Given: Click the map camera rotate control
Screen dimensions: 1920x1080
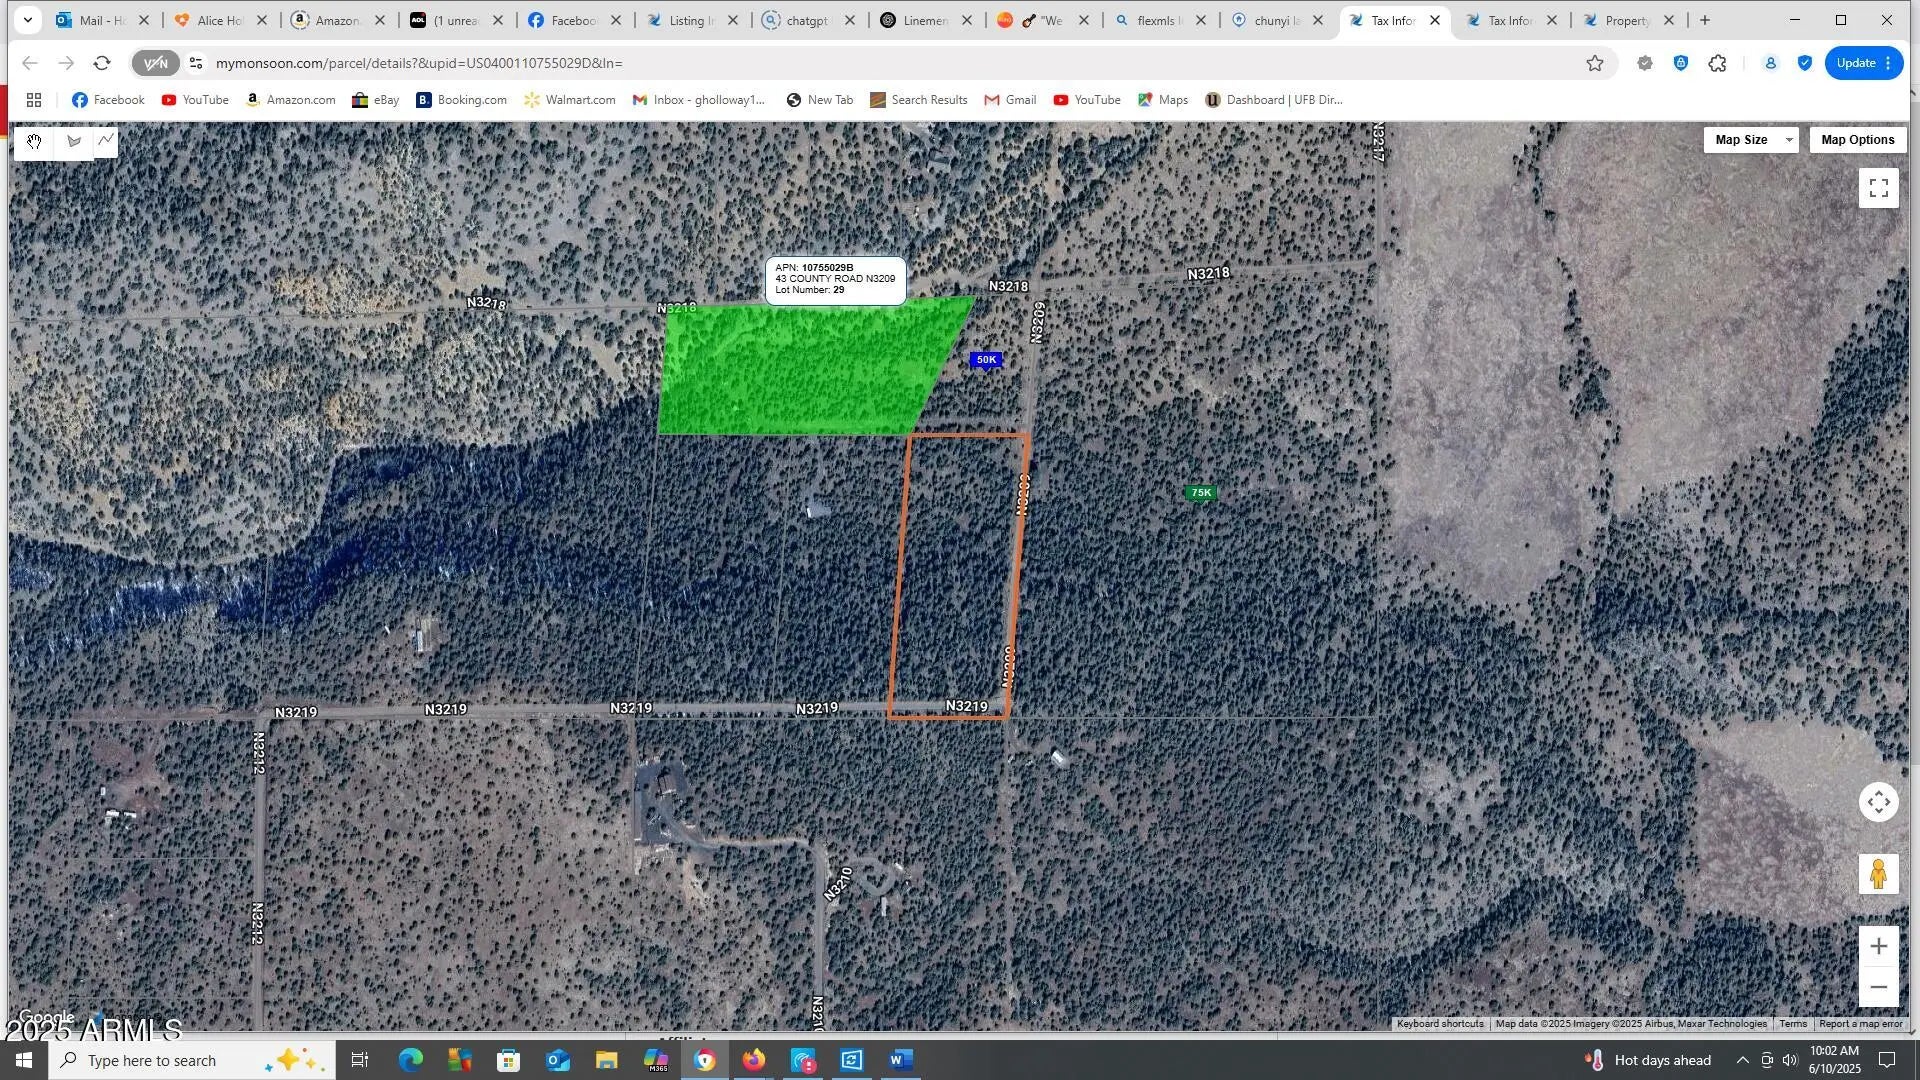Looking at the screenshot, I should 1878,802.
